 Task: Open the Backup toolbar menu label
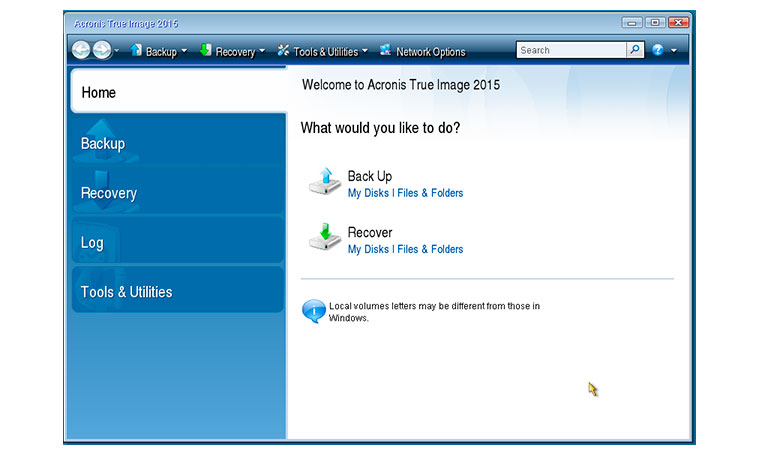(x=161, y=52)
